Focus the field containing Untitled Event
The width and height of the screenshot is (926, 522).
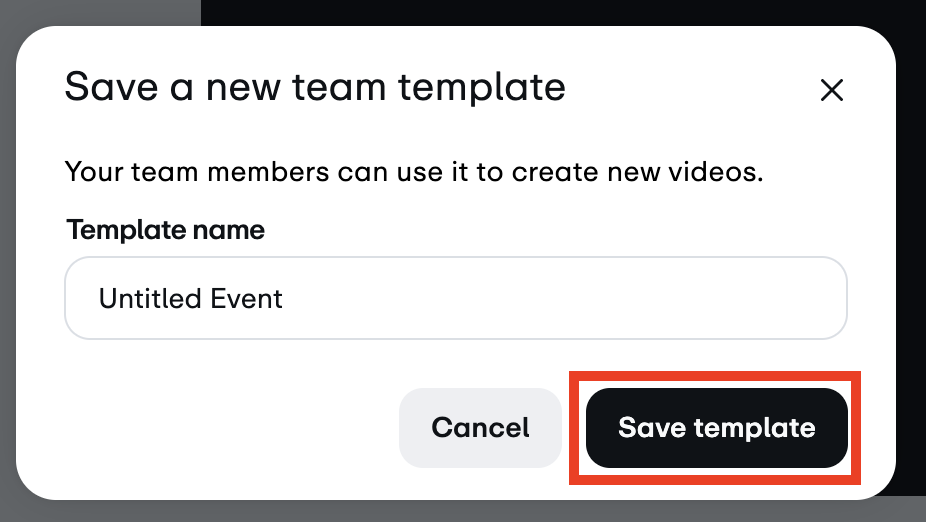point(456,298)
